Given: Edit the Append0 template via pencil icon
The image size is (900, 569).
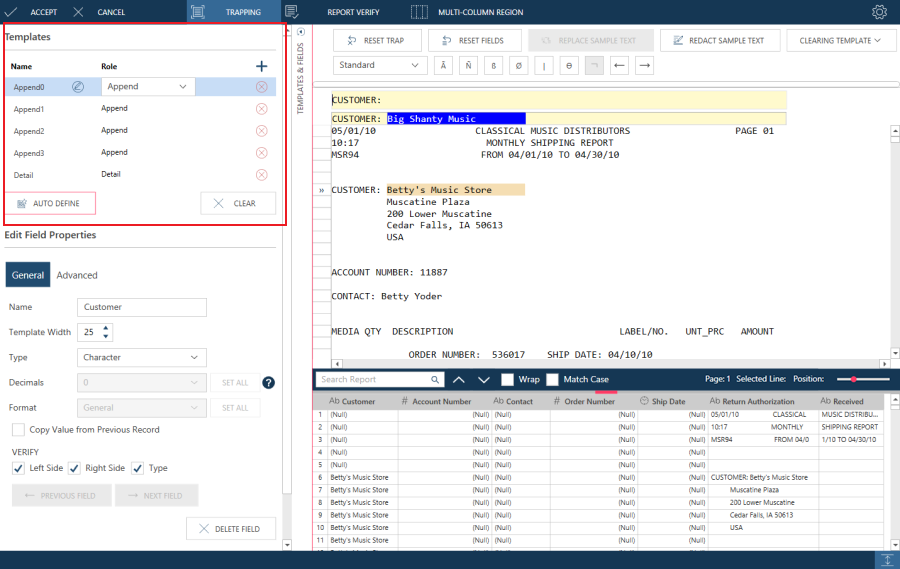Looking at the screenshot, I should tap(78, 87).
